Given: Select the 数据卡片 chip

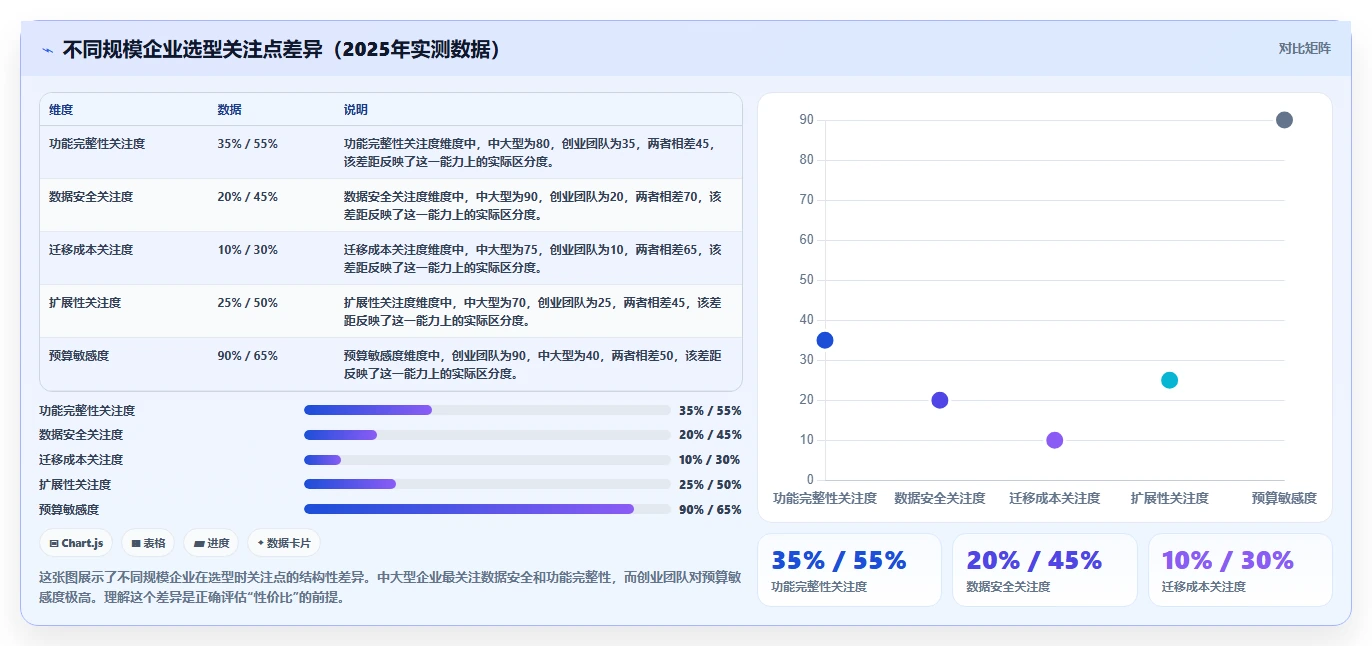Looking at the screenshot, I should tap(284, 543).
